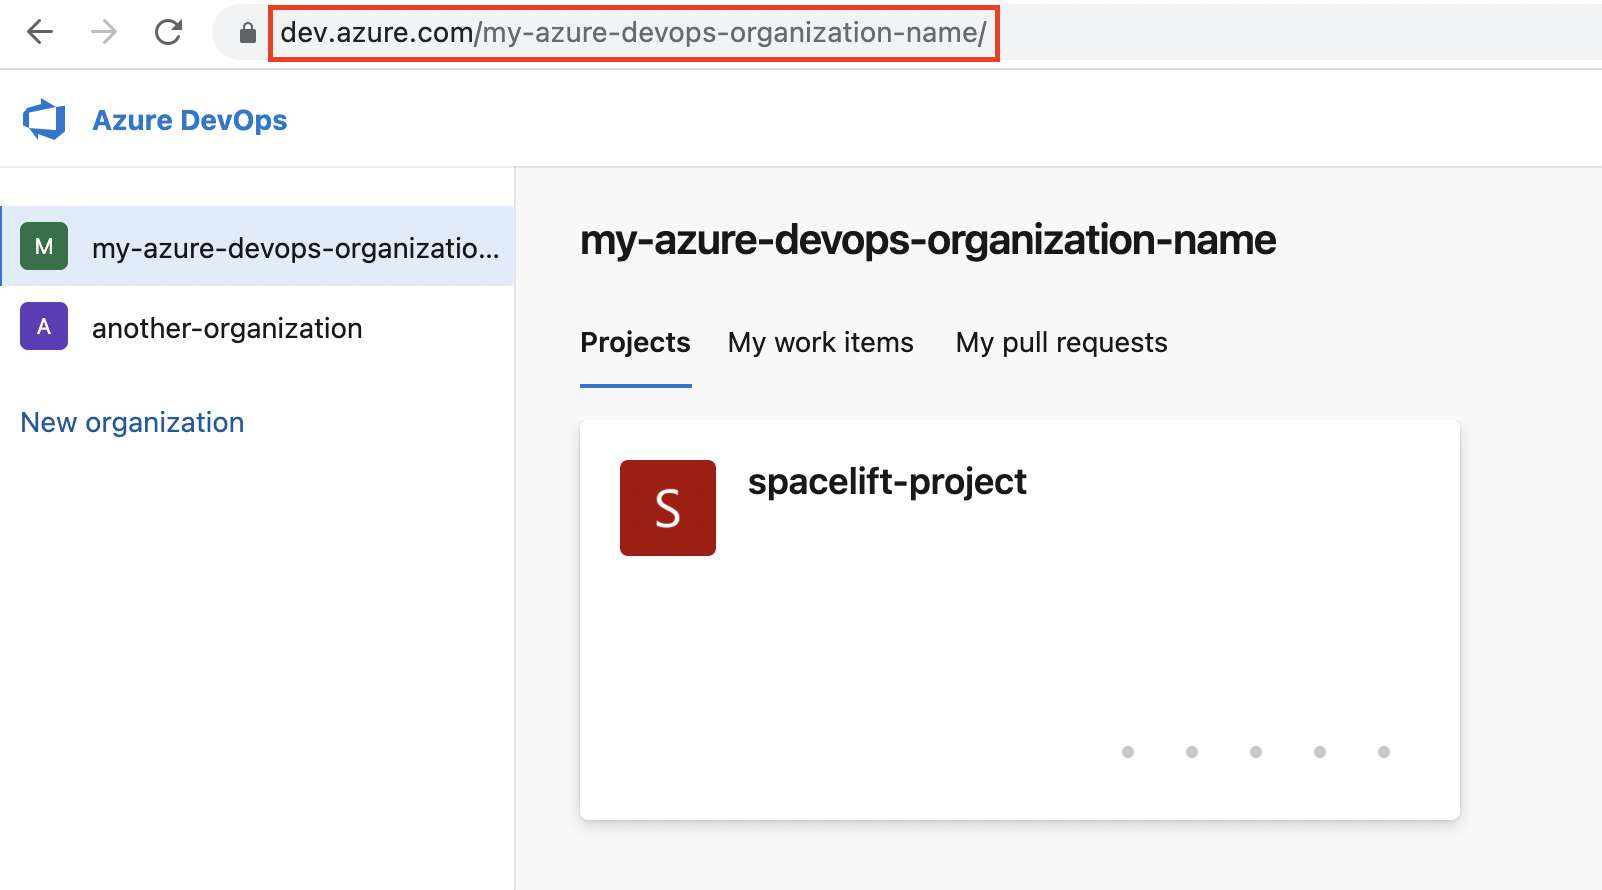This screenshot has width=1602, height=890.
Task: Open the Azure DevOps home text link
Action: [189, 120]
